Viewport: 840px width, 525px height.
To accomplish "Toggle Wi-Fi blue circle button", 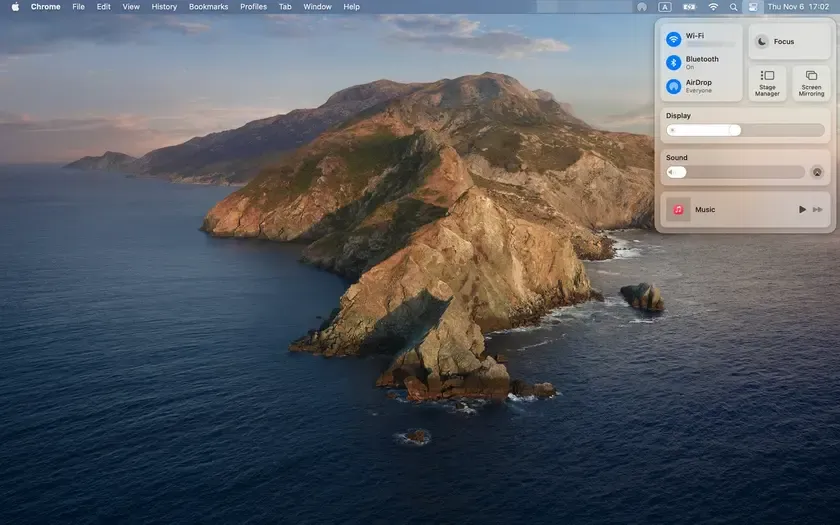I will pyautogui.click(x=673, y=39).
